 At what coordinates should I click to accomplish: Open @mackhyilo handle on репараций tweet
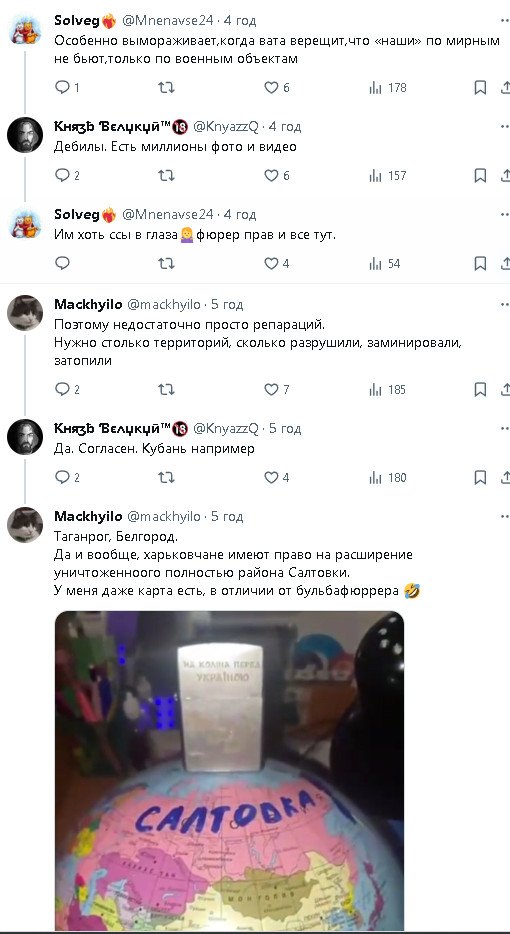coord(164,304)
